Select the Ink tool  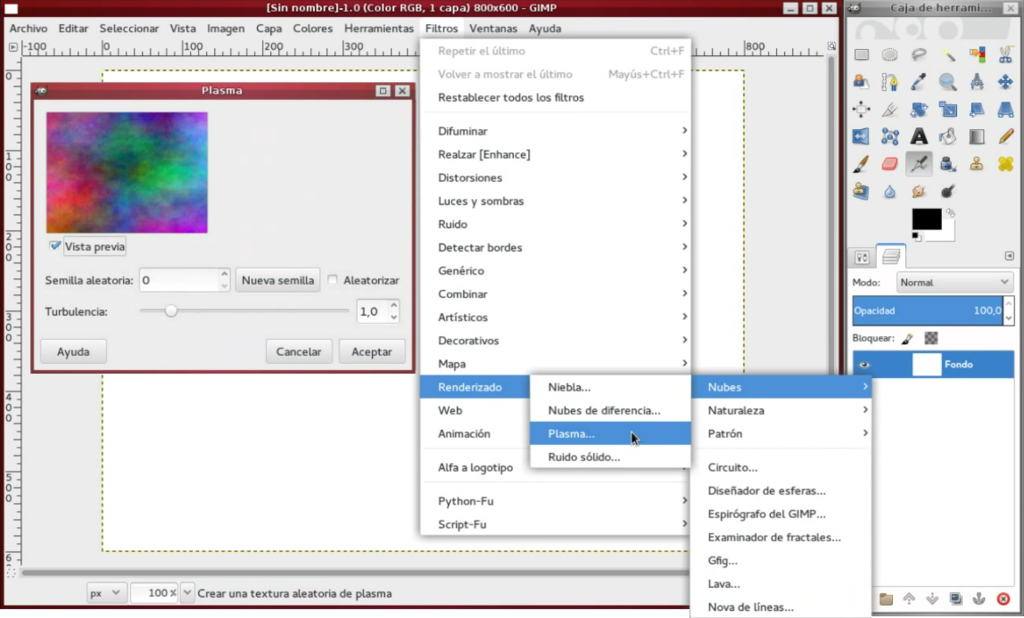point(948,163)
